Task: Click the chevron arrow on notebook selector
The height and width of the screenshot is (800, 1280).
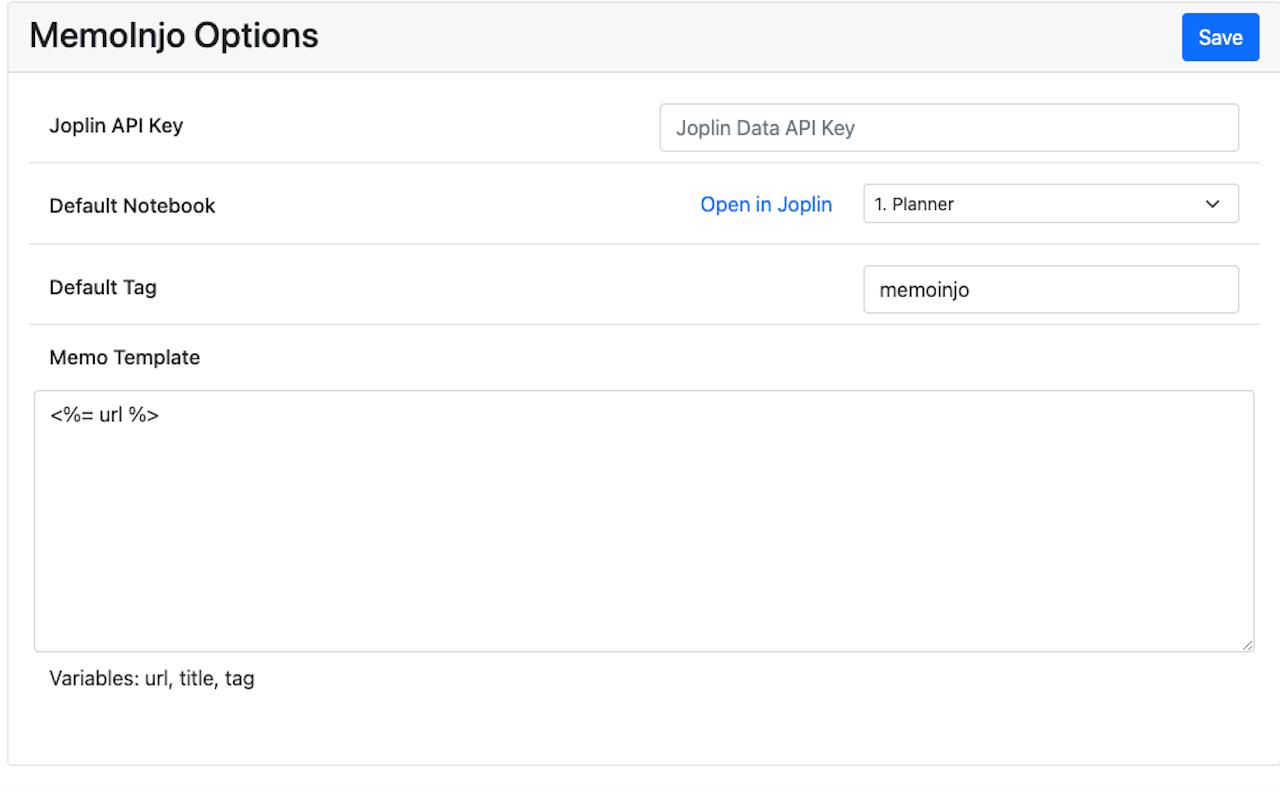Action: [1212, 204]
